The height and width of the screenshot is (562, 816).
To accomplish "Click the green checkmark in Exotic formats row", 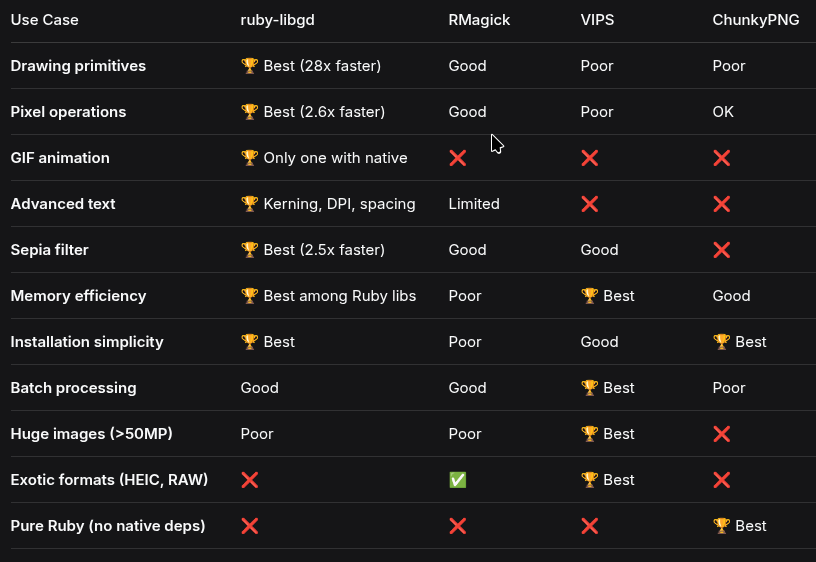I will (x=457, y=480).
